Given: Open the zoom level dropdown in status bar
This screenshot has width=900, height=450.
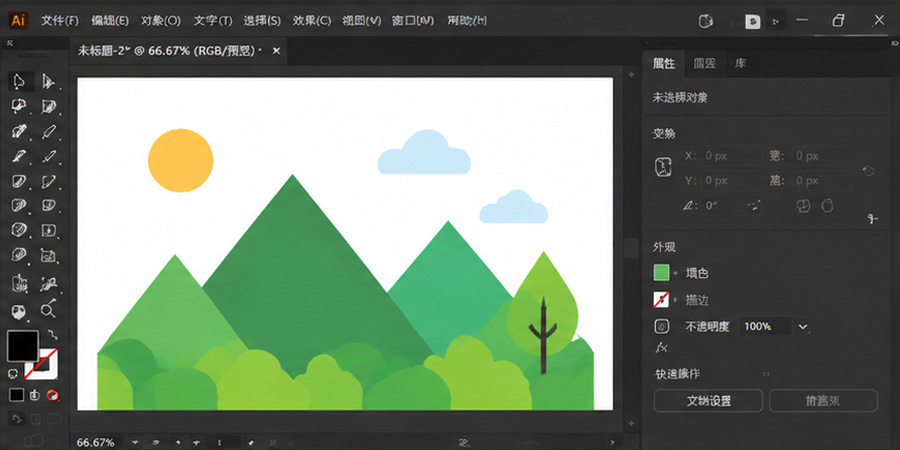Looking at the screenshot, I should [135, 443].
